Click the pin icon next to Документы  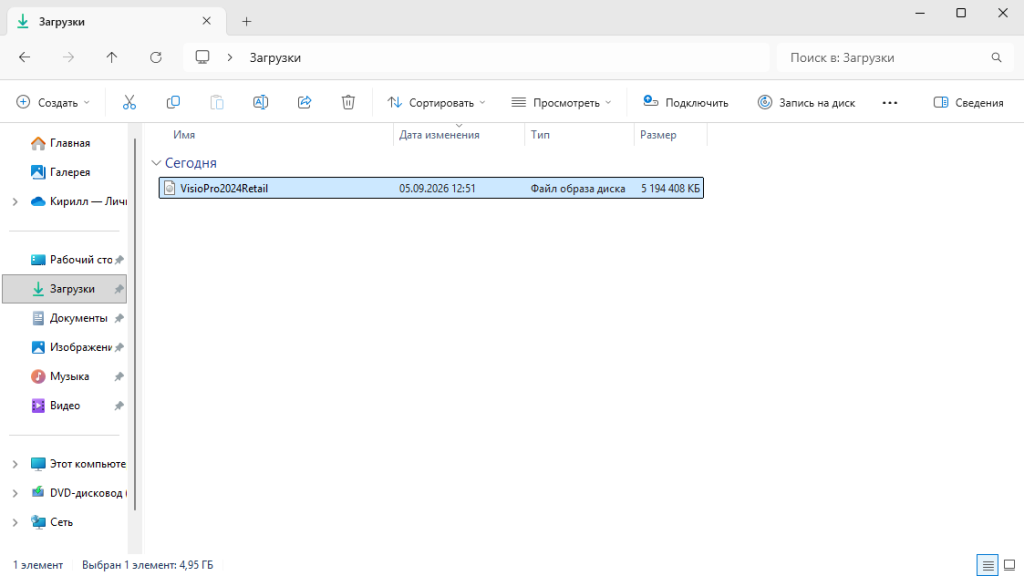[119, 319]
